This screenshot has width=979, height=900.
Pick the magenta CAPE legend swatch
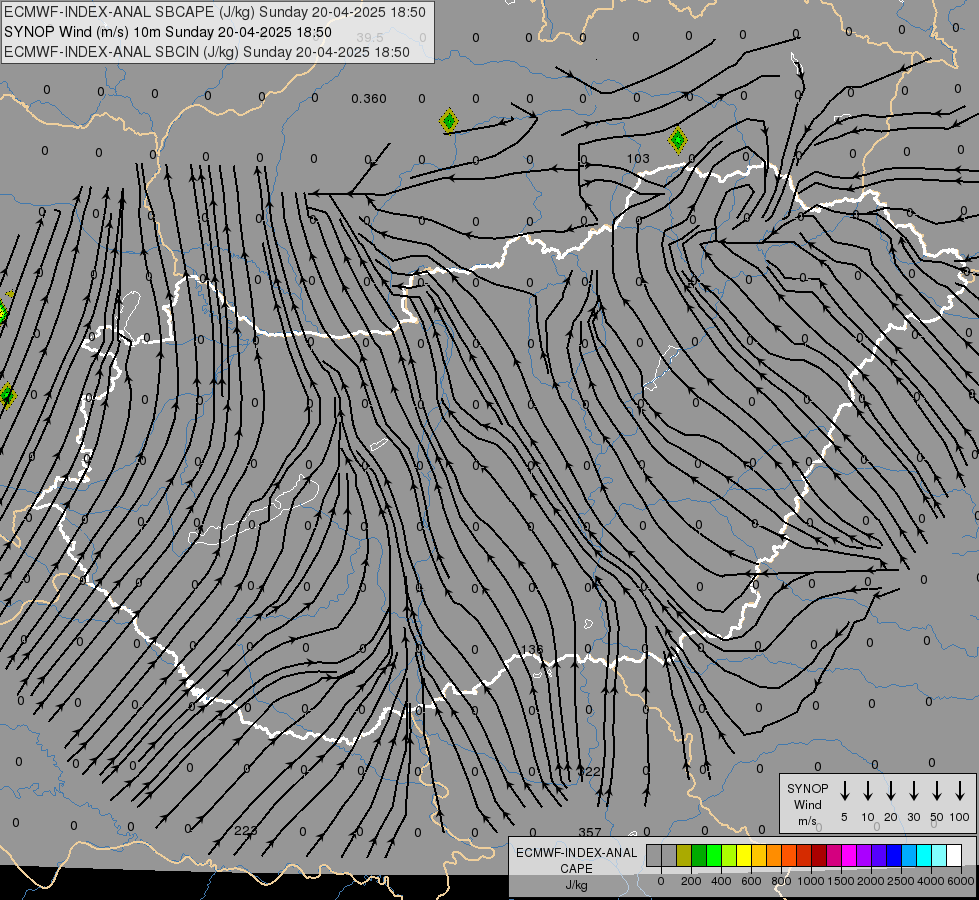[x=849, y=856]
